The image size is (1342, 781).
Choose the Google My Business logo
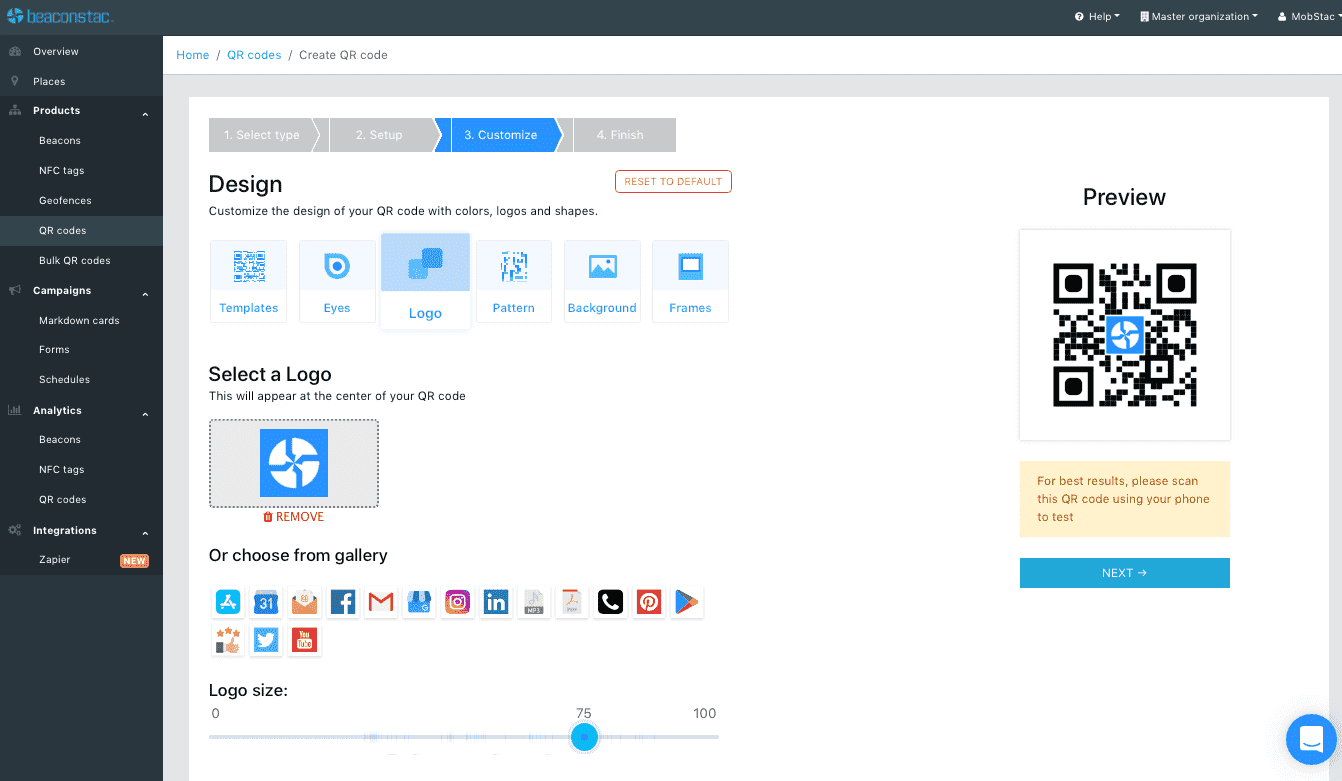419,602
